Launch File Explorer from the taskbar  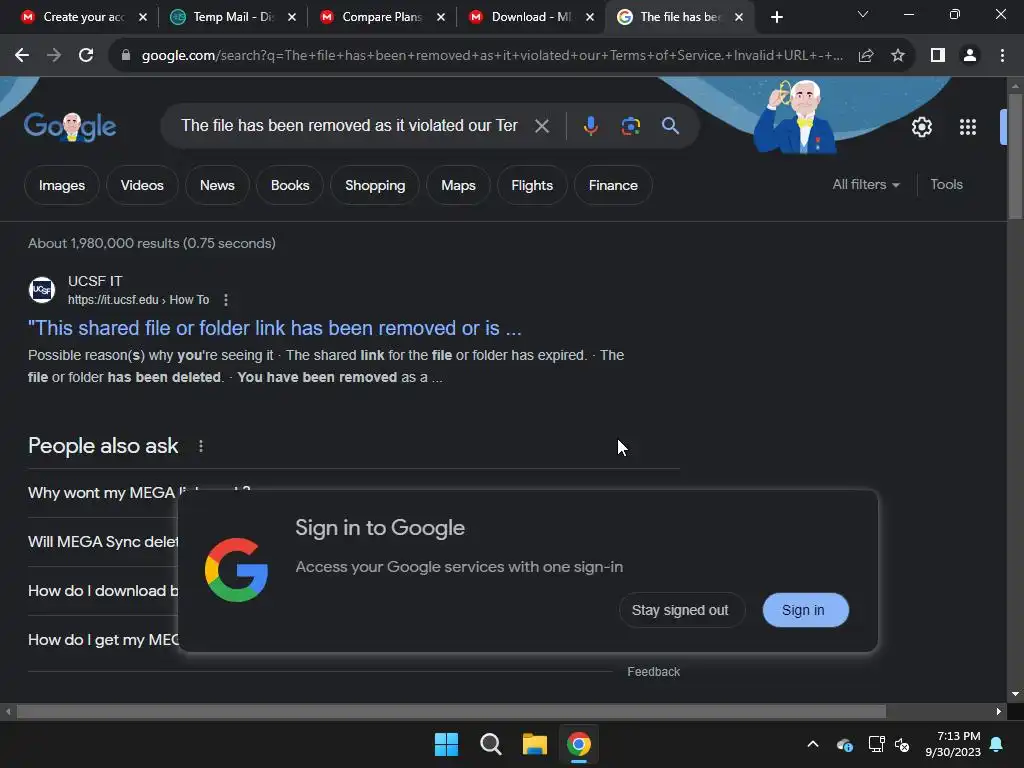point(535,744)
